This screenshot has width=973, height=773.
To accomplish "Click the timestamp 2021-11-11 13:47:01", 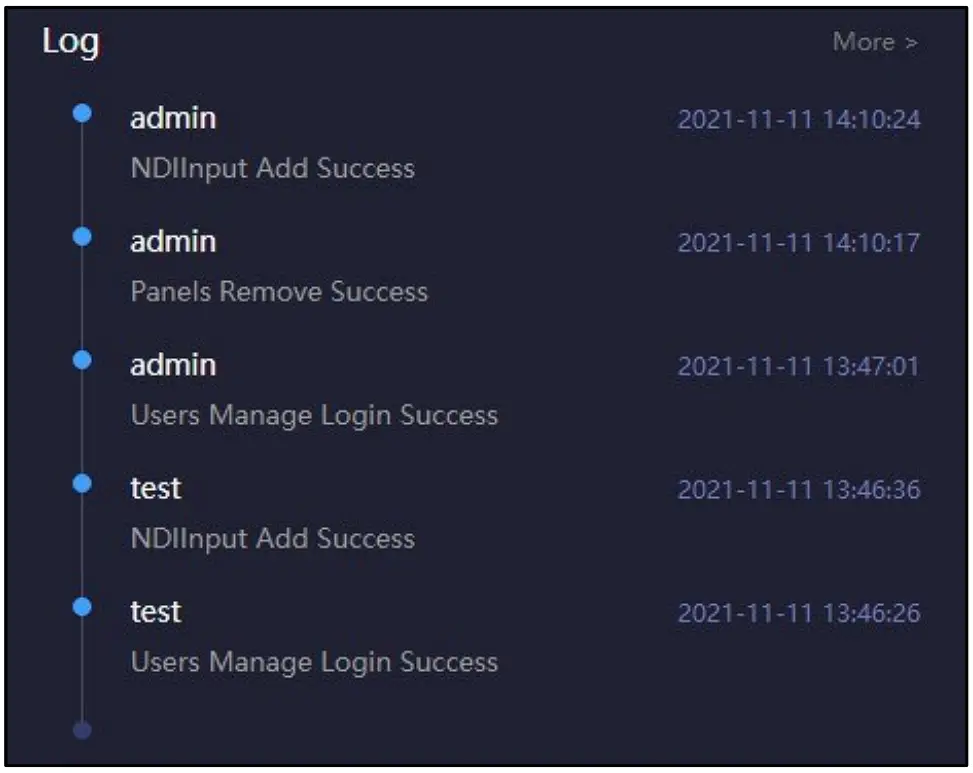I will pyautogui.click(x=798, y=367).
